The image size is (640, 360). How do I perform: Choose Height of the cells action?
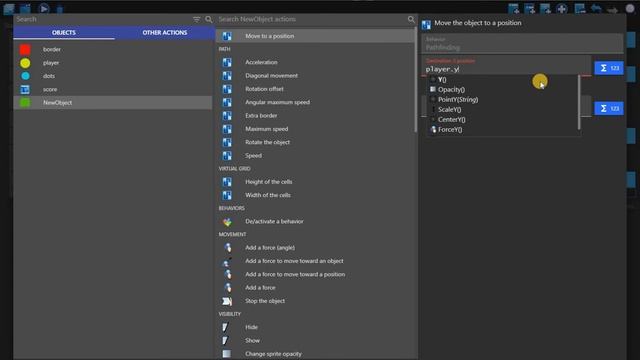click(x=315, y=182)
